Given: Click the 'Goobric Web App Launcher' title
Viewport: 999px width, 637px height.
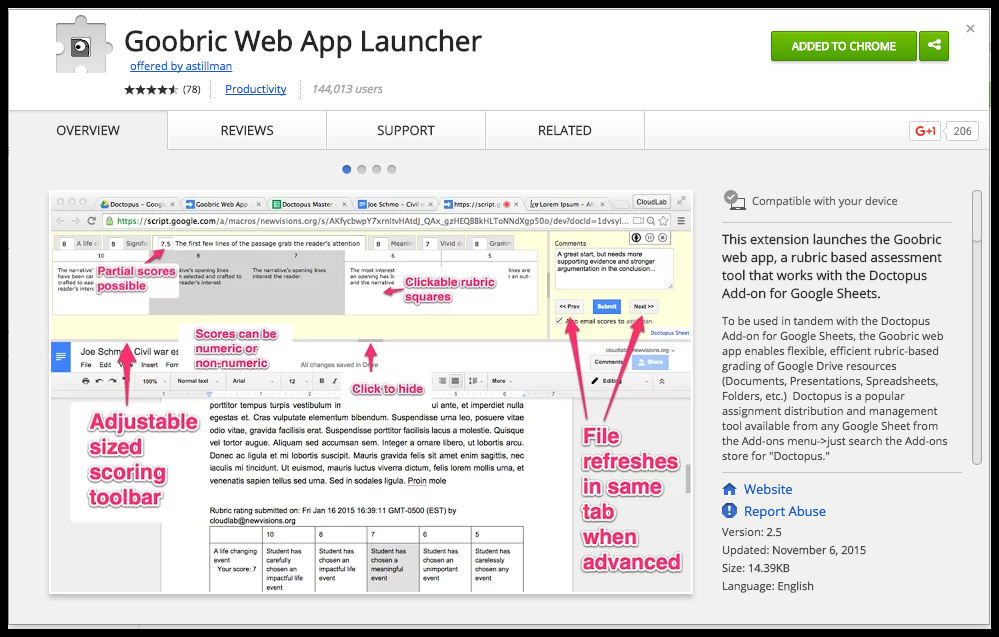Looking at the screenshot, I should [x=303, y=41].
